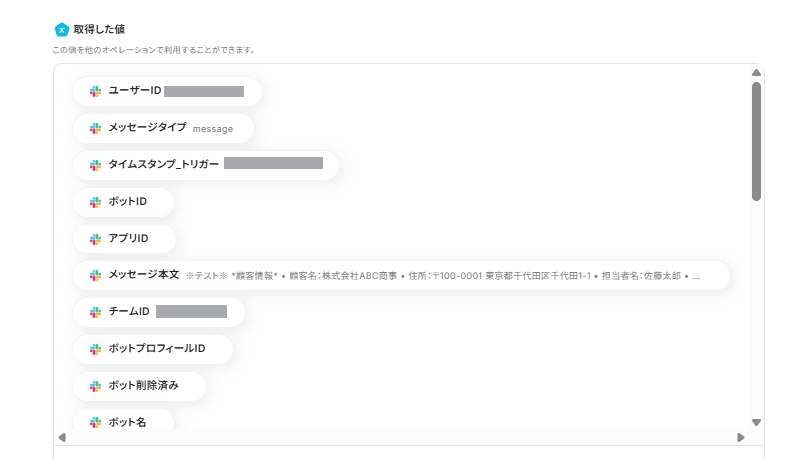
Task: Click the Slack icon beside メッセージタイプ
Action: coord(96,128)
